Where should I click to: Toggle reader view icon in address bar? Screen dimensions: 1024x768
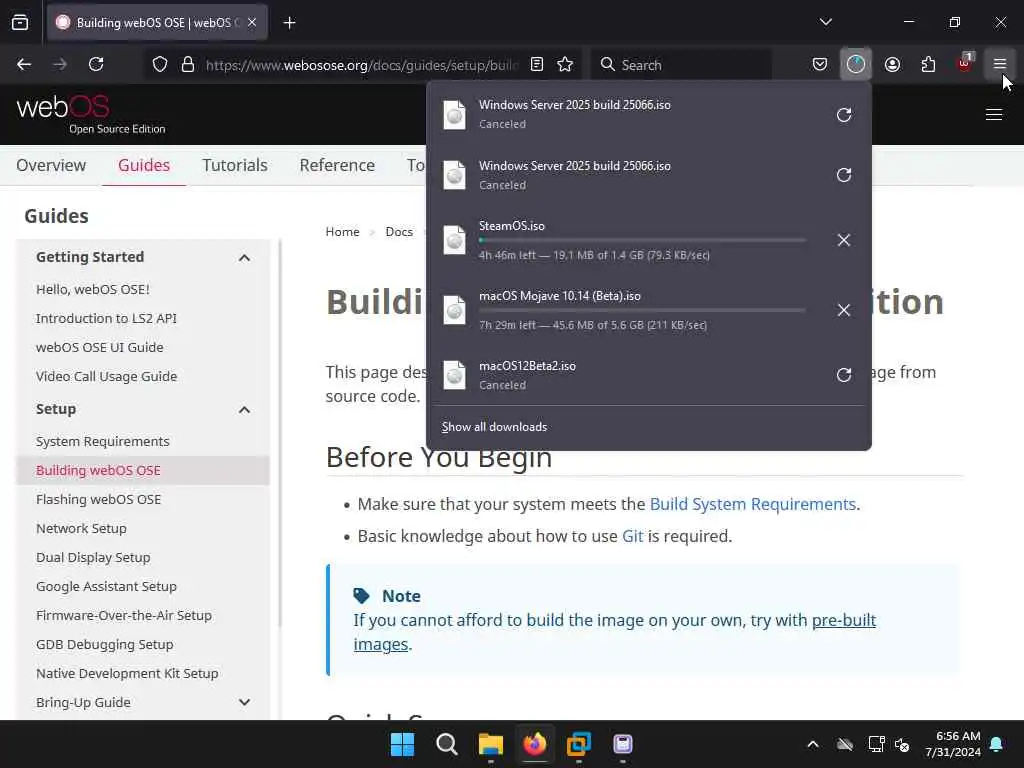(537, 64)
